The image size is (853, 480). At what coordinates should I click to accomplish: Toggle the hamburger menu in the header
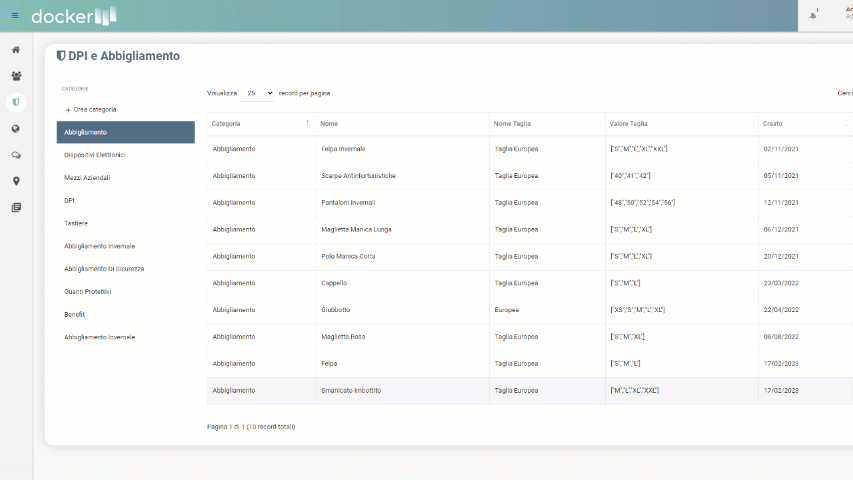(15, 16)
